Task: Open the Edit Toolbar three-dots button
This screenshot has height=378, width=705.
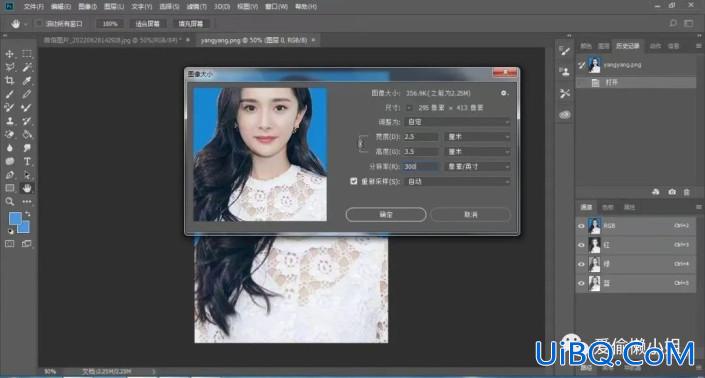Action: coord(27,202)
